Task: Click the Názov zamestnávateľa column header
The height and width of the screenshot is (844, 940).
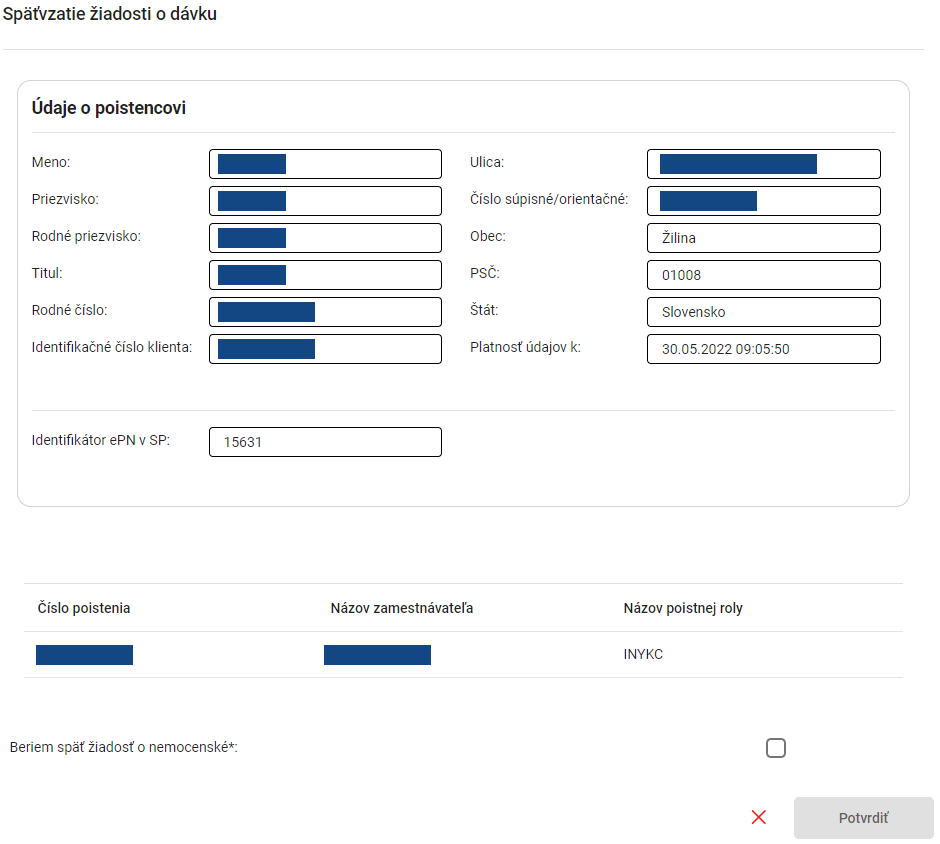Action: (x=402, y=608)
